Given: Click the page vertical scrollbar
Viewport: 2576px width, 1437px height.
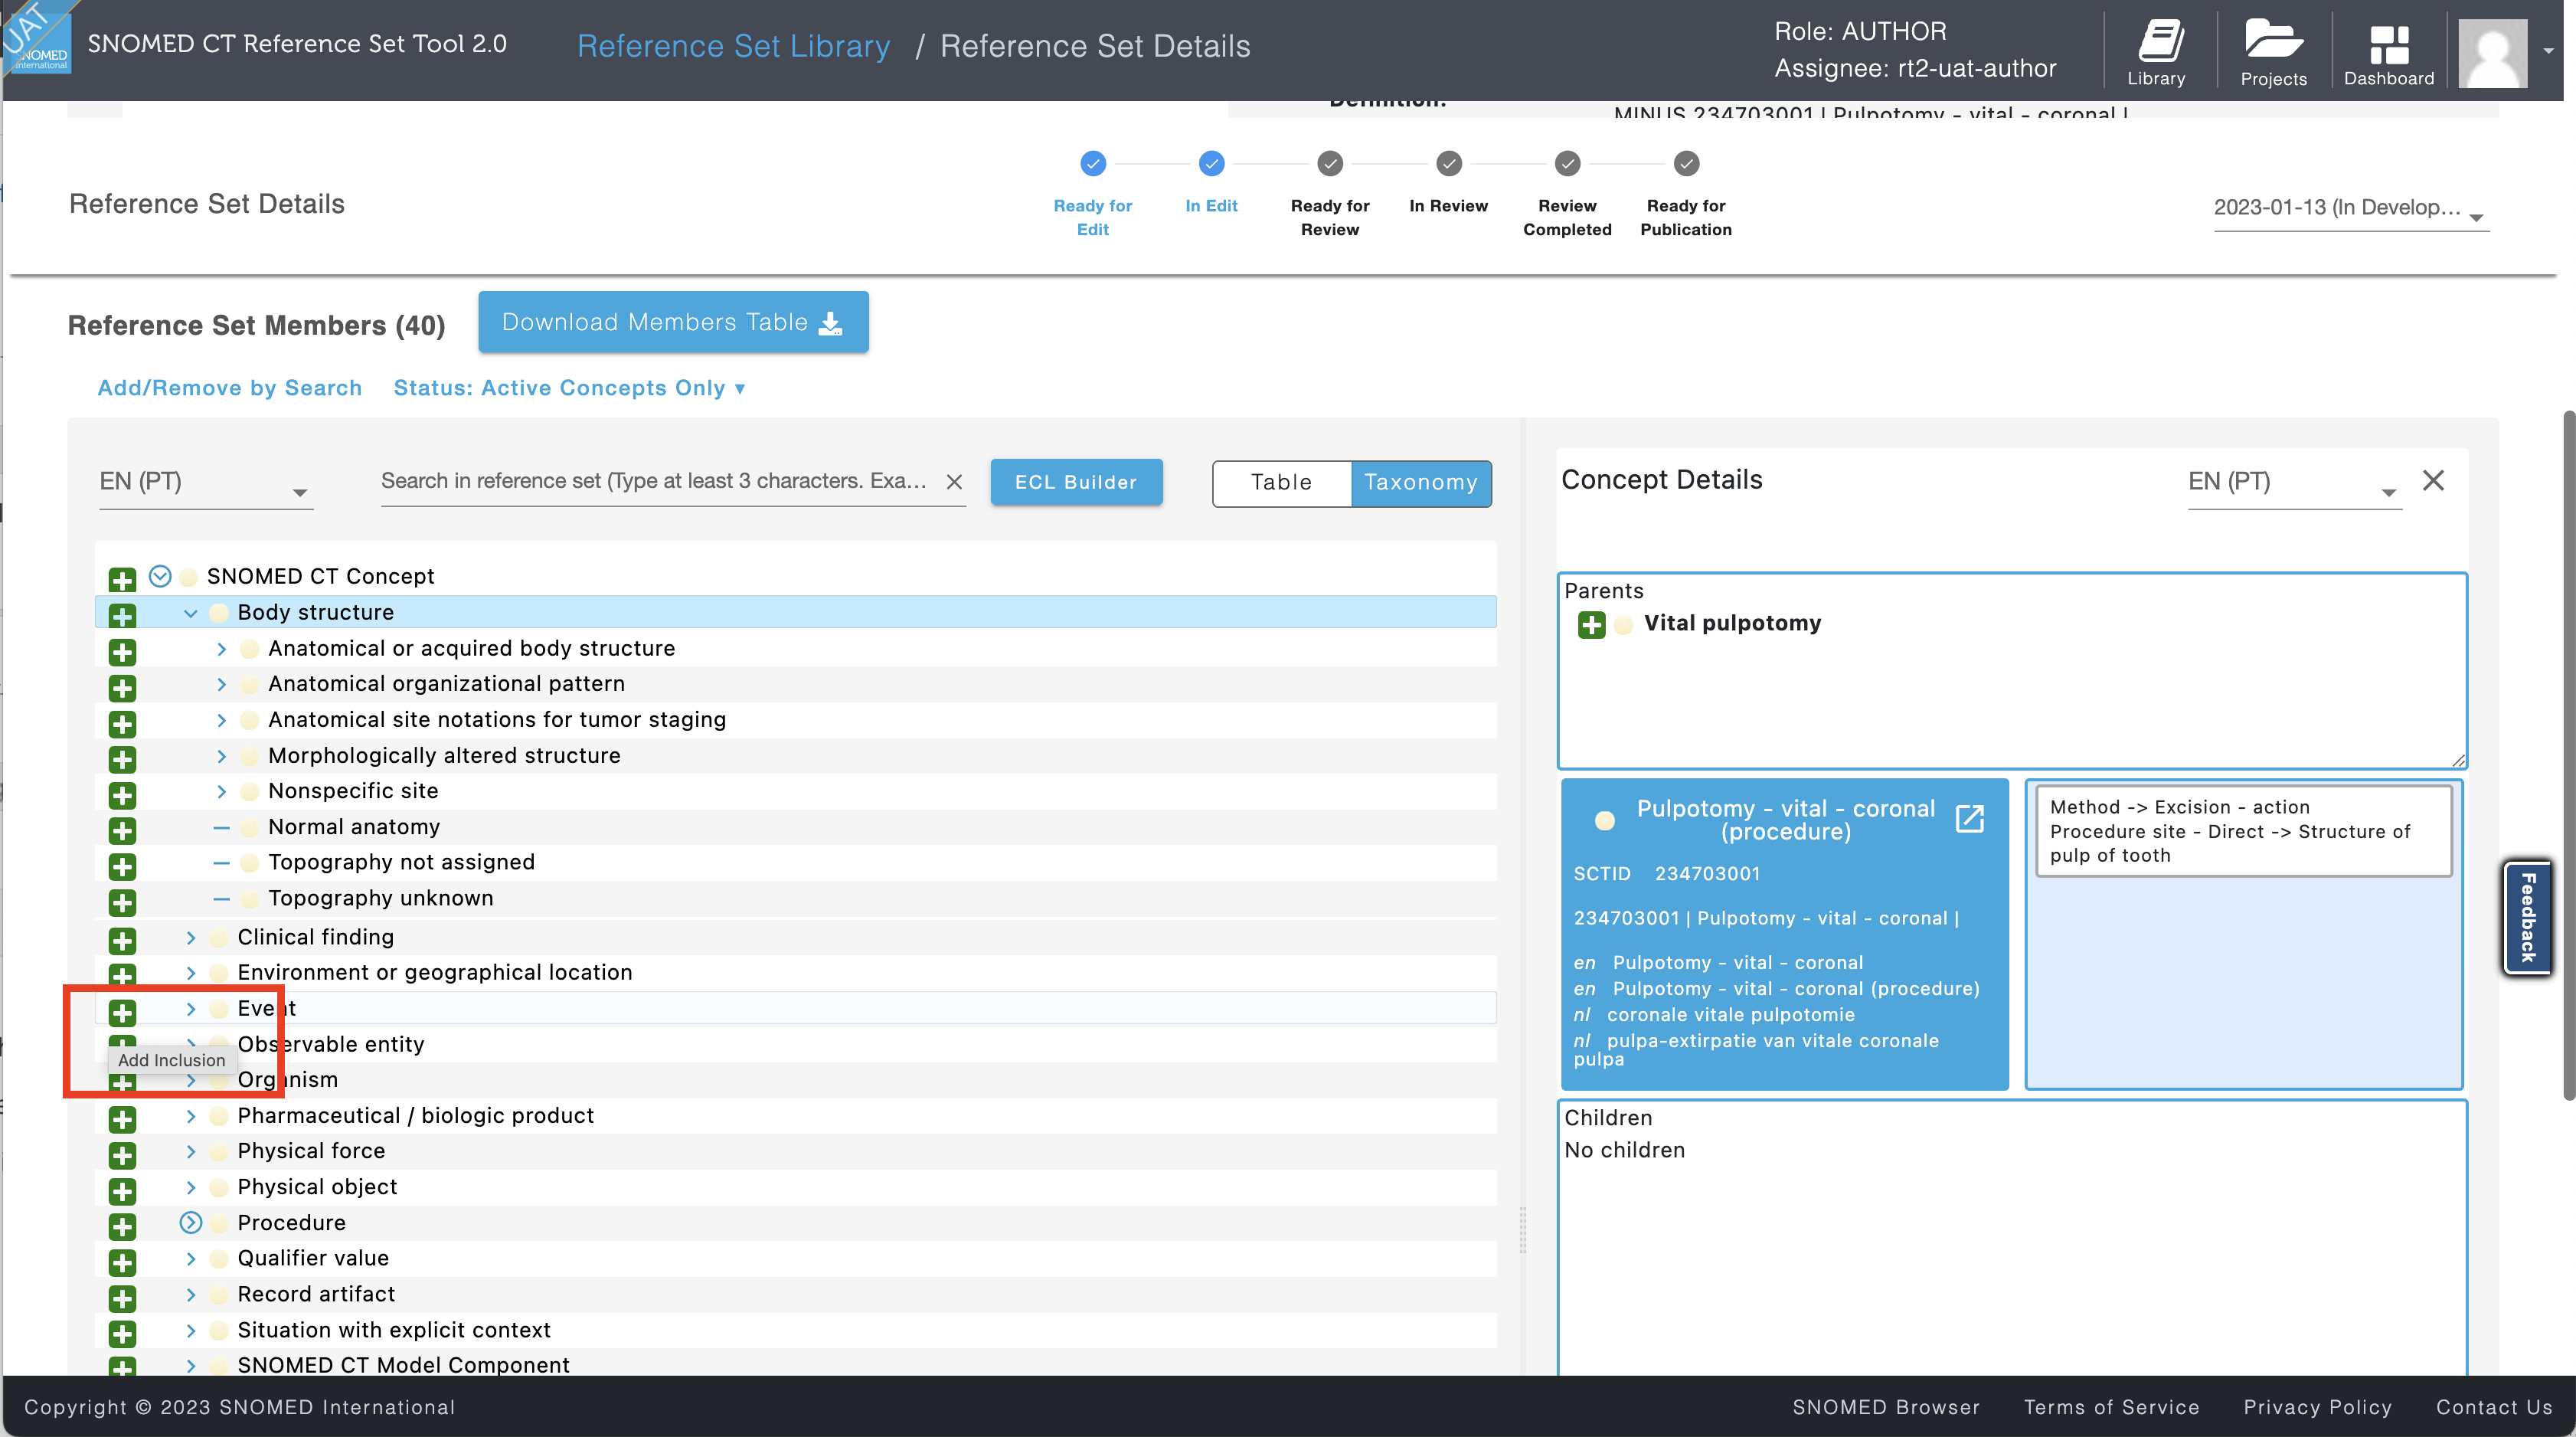Looking at the screenshot, I should point(2568,755).
